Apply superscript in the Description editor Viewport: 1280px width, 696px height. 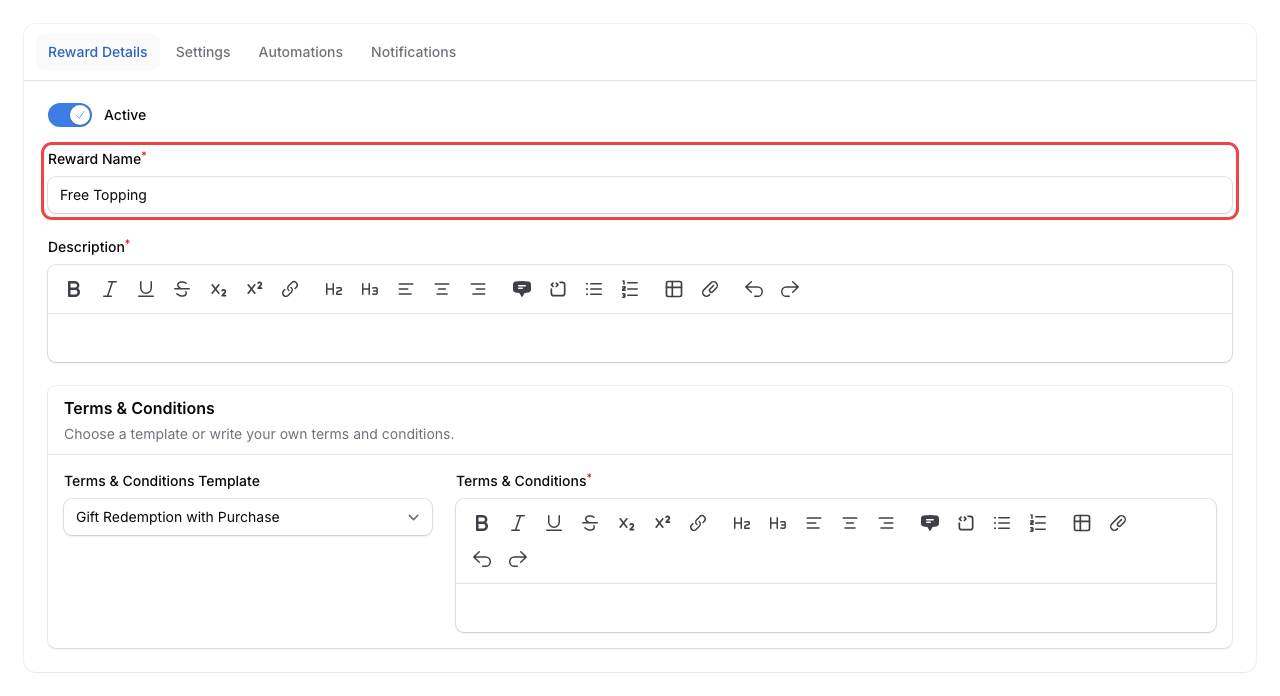(x=253, y=288)
